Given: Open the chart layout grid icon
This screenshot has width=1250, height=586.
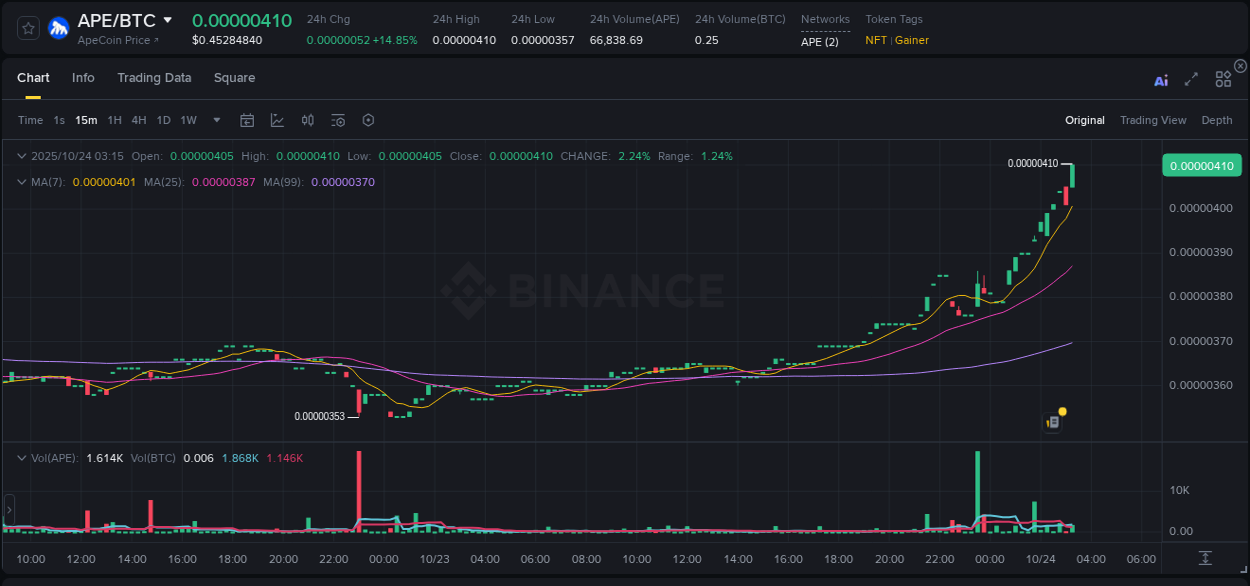Looking at the screenshot, I should click(1223, 79).
